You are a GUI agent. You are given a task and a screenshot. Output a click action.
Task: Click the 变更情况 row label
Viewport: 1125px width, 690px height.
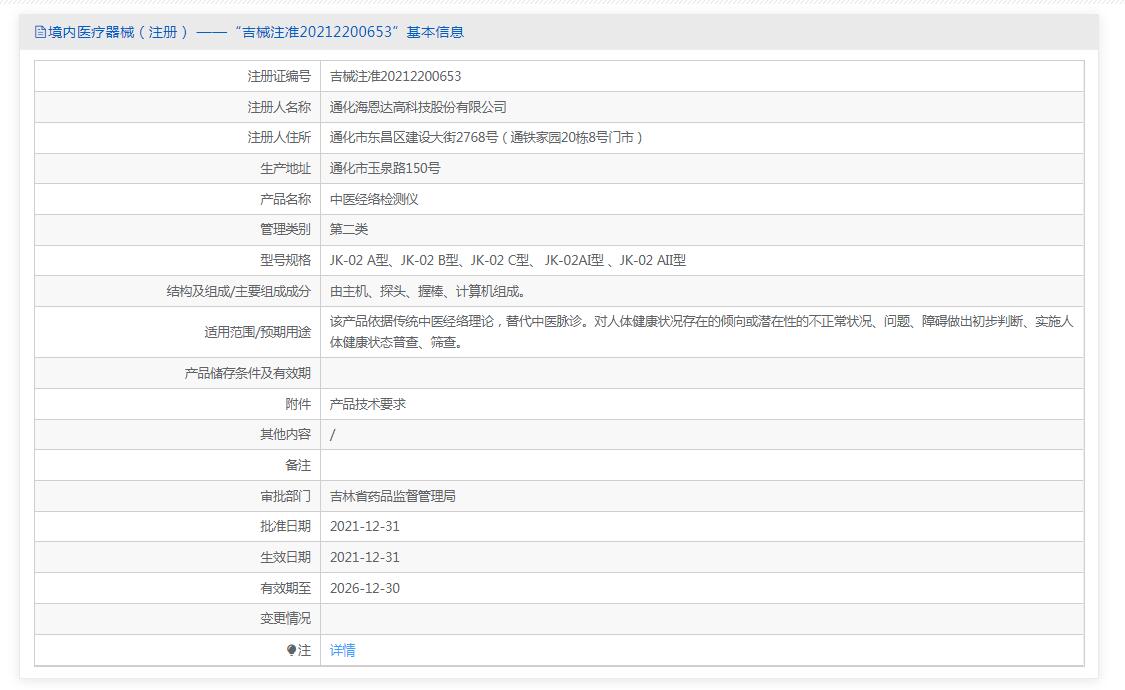(285, 619)
